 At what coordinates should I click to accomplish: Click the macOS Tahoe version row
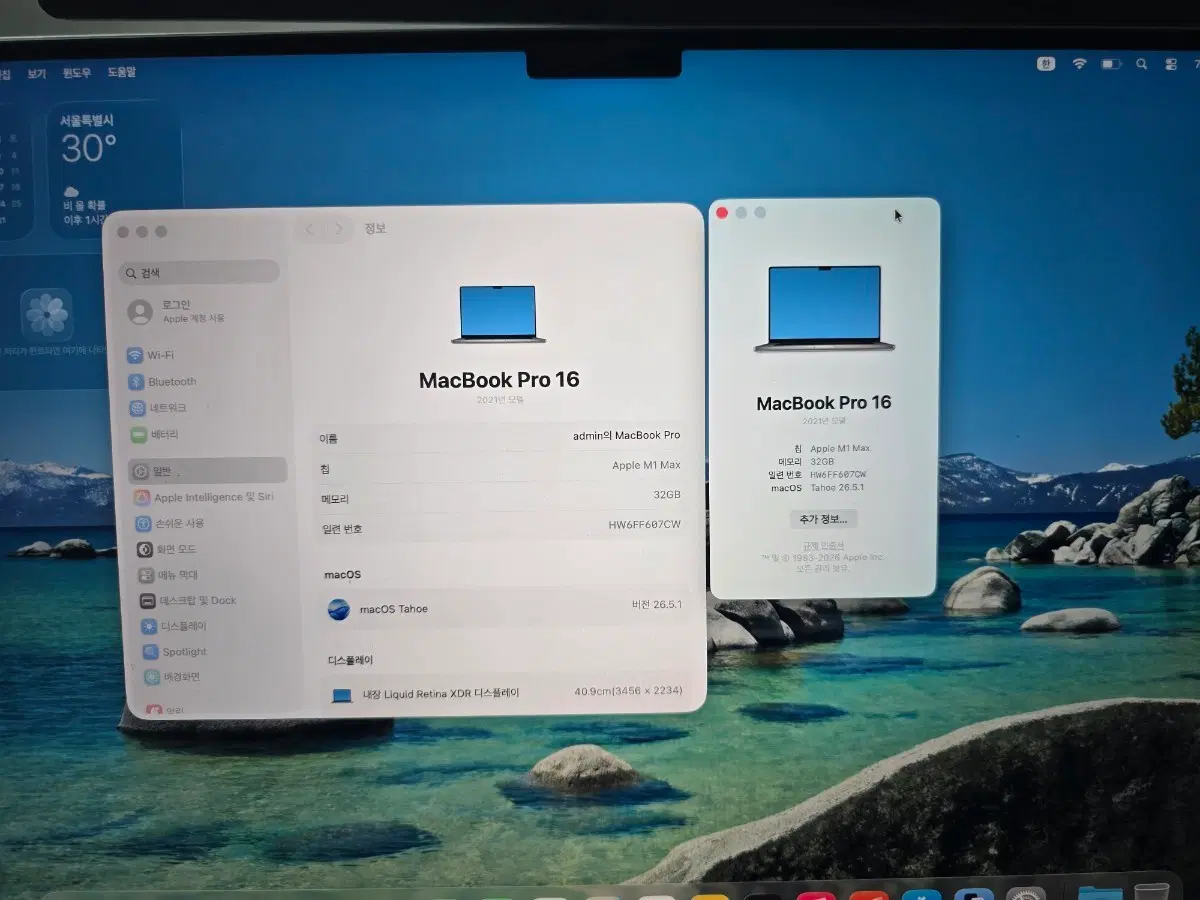coord(505,608)
